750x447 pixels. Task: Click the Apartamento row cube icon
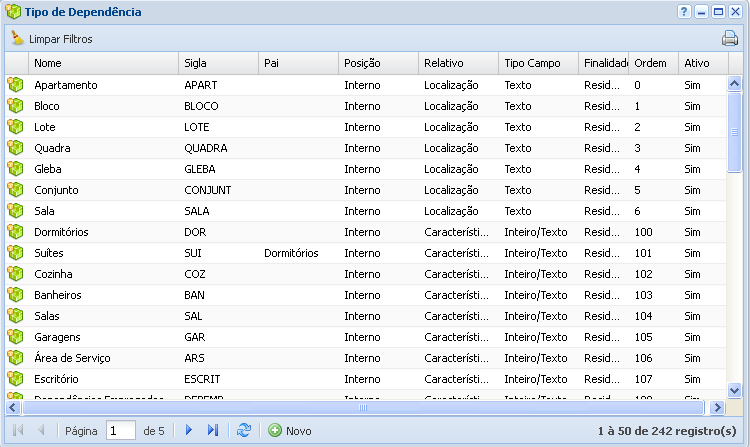[15, 85]
